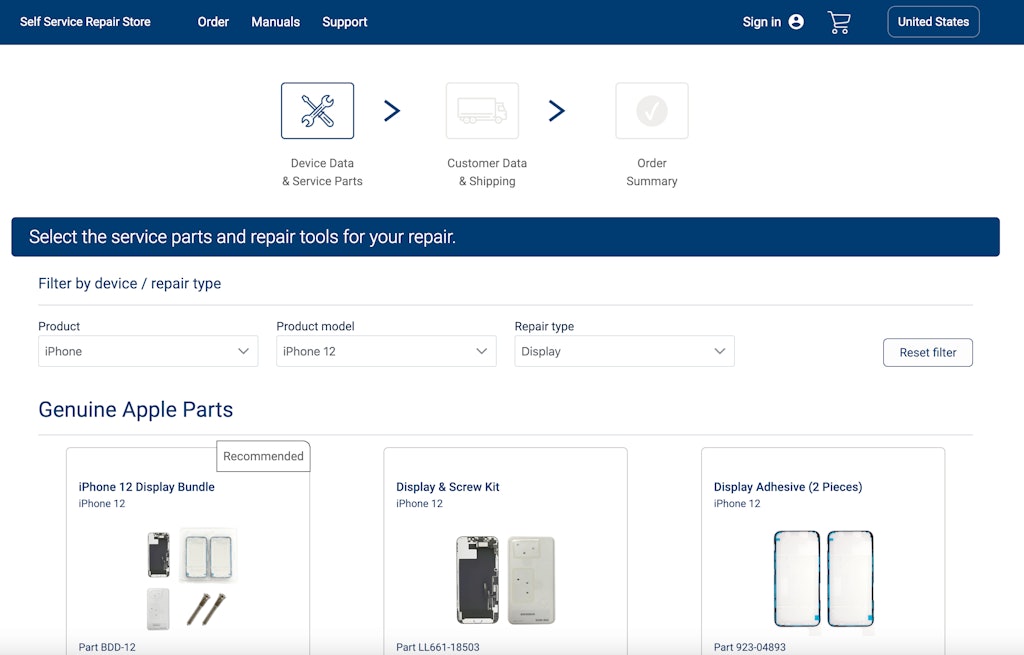Click the checkmark Order Summary step icon
1024x655 pixels.
pos(652,111)
